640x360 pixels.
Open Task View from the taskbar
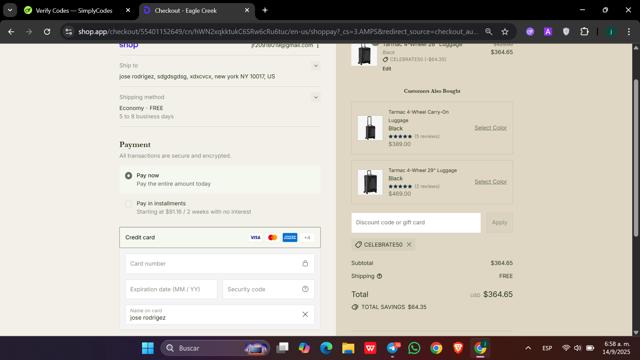coord(282,348)
